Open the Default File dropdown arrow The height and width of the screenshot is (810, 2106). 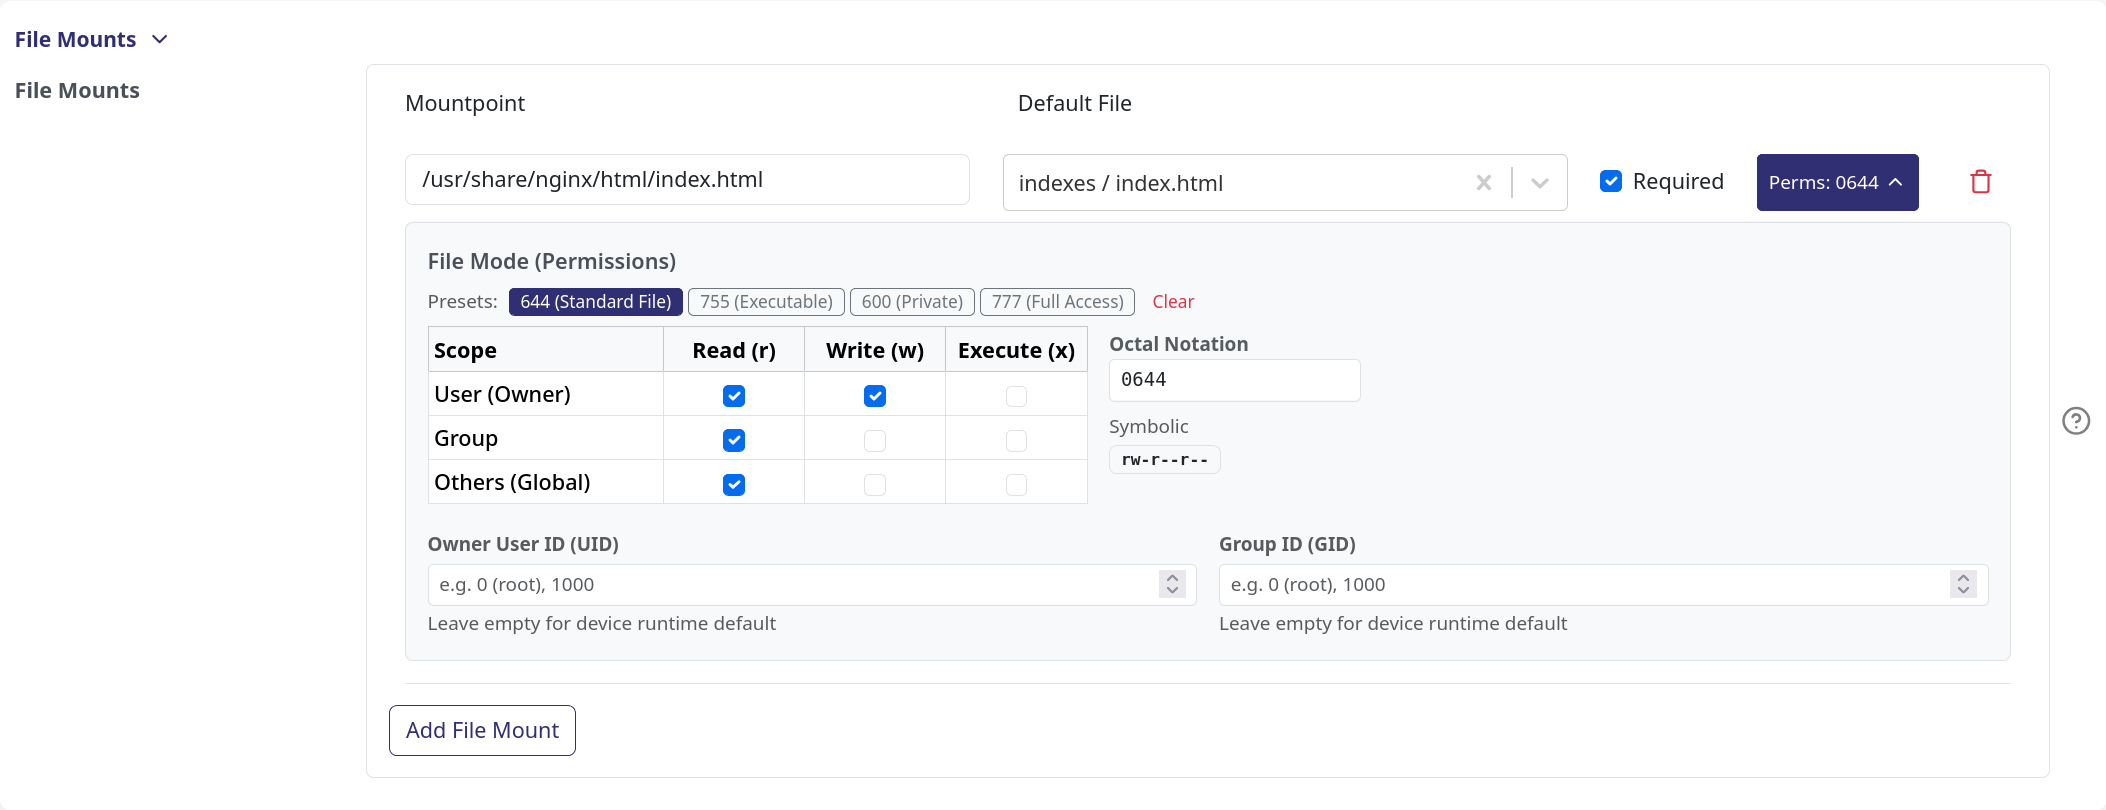point(1540,183)
